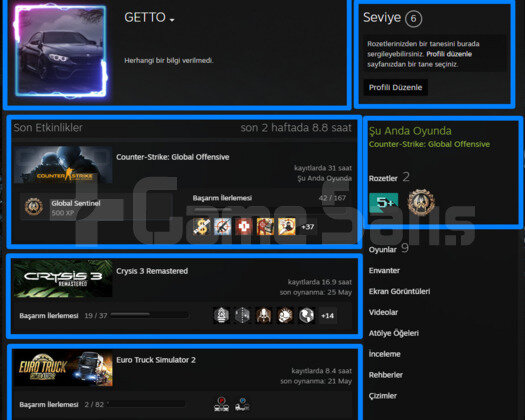This screenshot has width=525, height=420.
Task: Click the '42 / 167' achievement count
Action: (x=332, y=198)
